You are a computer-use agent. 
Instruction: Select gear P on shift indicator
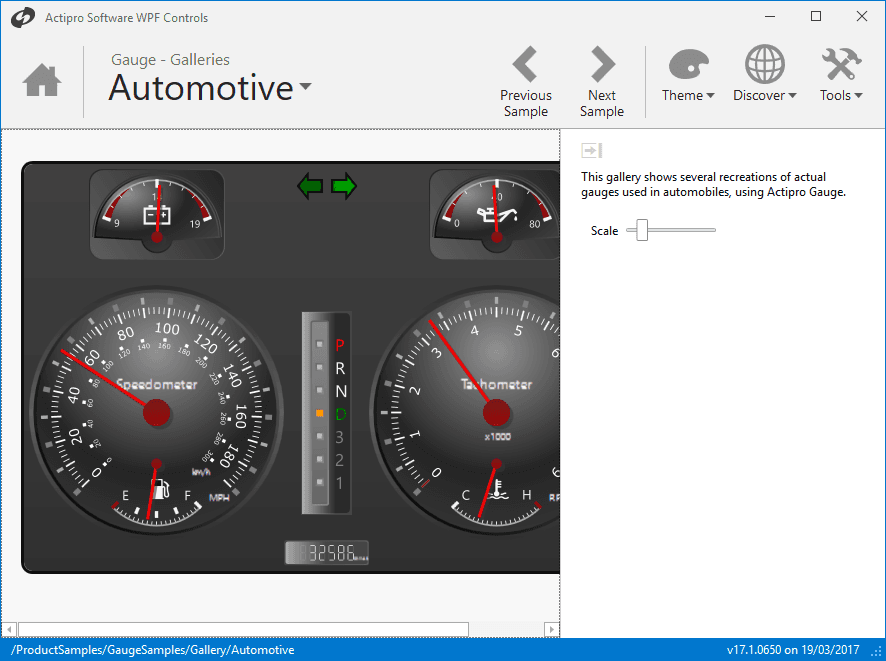tap(340, 345)
